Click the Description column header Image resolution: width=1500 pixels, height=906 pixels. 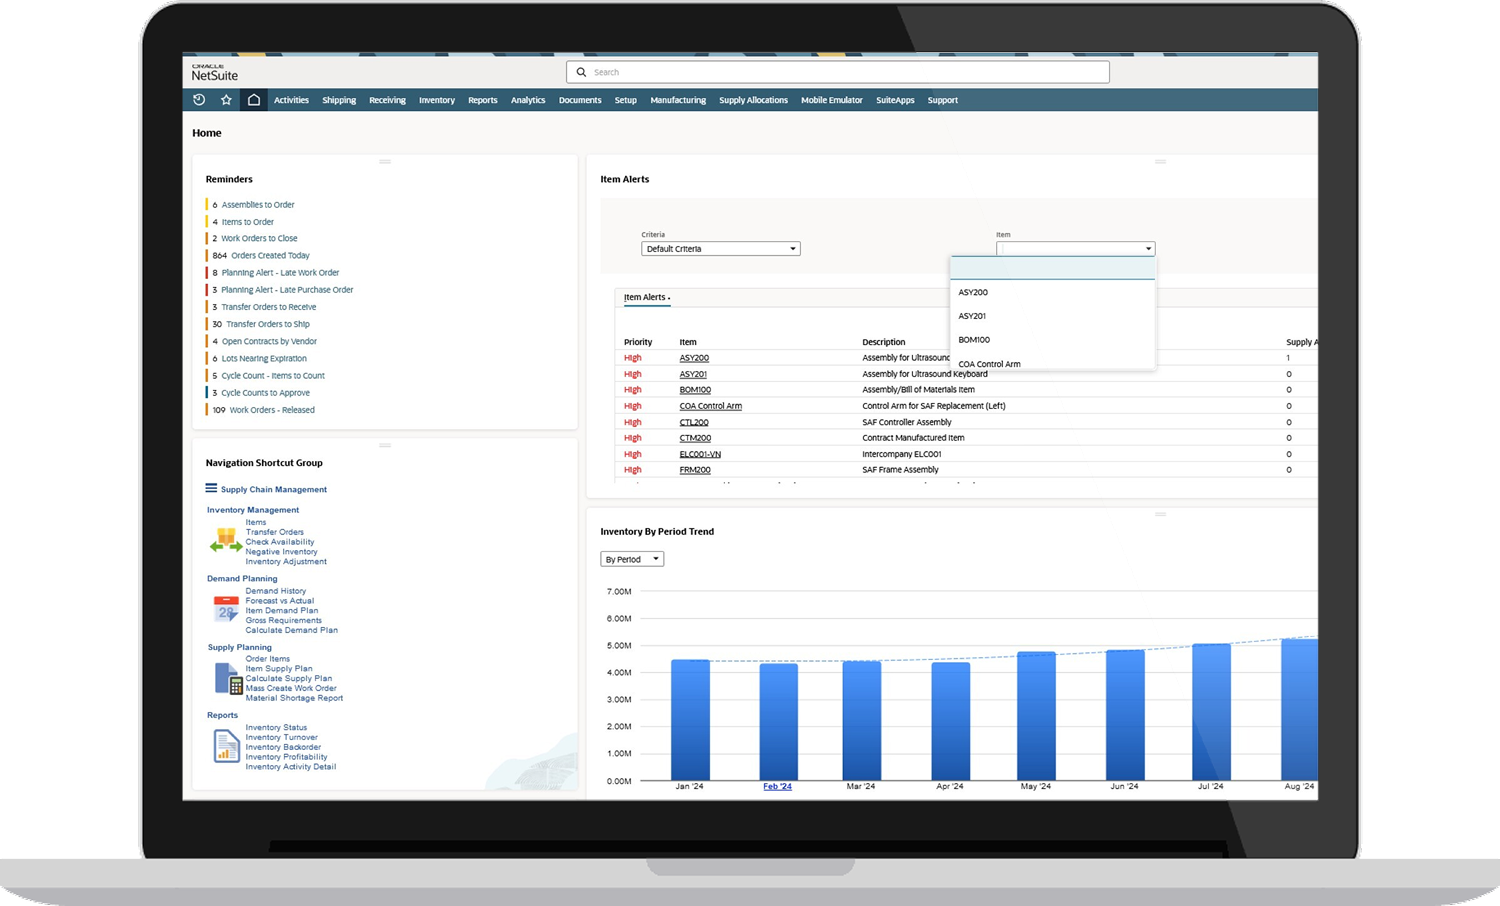click(884, 342)
